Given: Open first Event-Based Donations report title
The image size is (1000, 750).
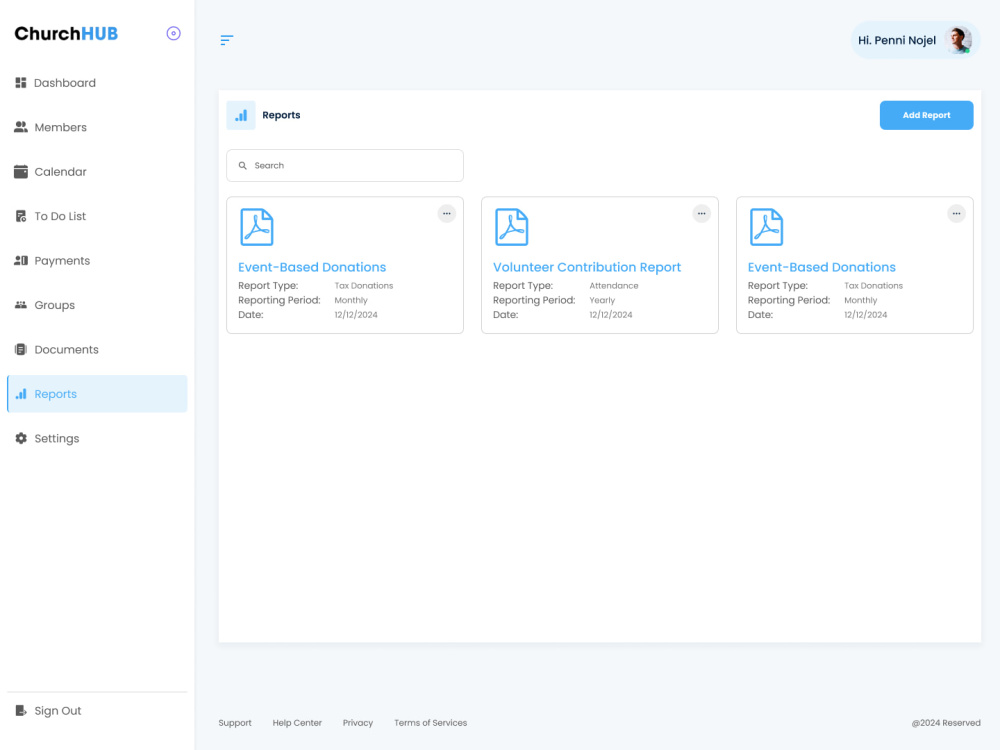Looking at the screenshot, I should click(312, 267).
